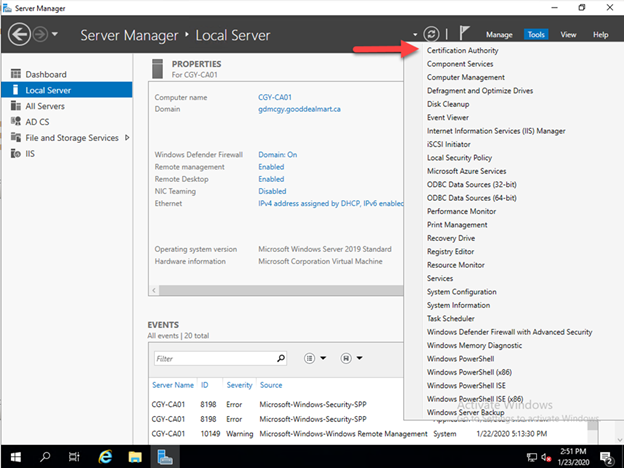
Task: Open the View menu
Action: 568,35
